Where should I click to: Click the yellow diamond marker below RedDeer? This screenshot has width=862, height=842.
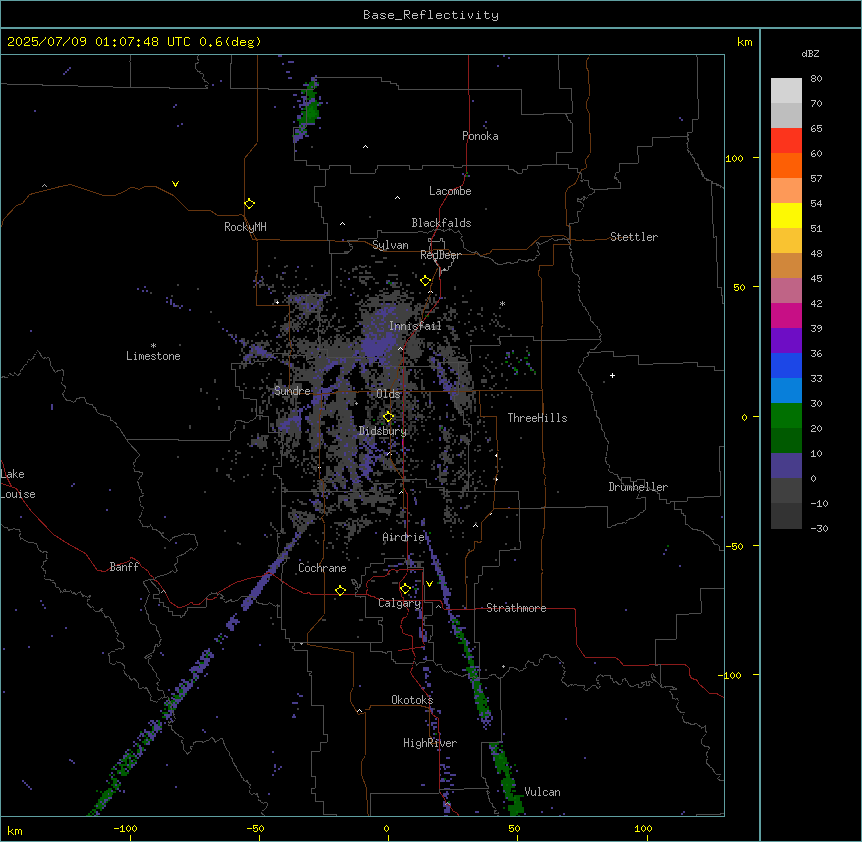[426, 281]
